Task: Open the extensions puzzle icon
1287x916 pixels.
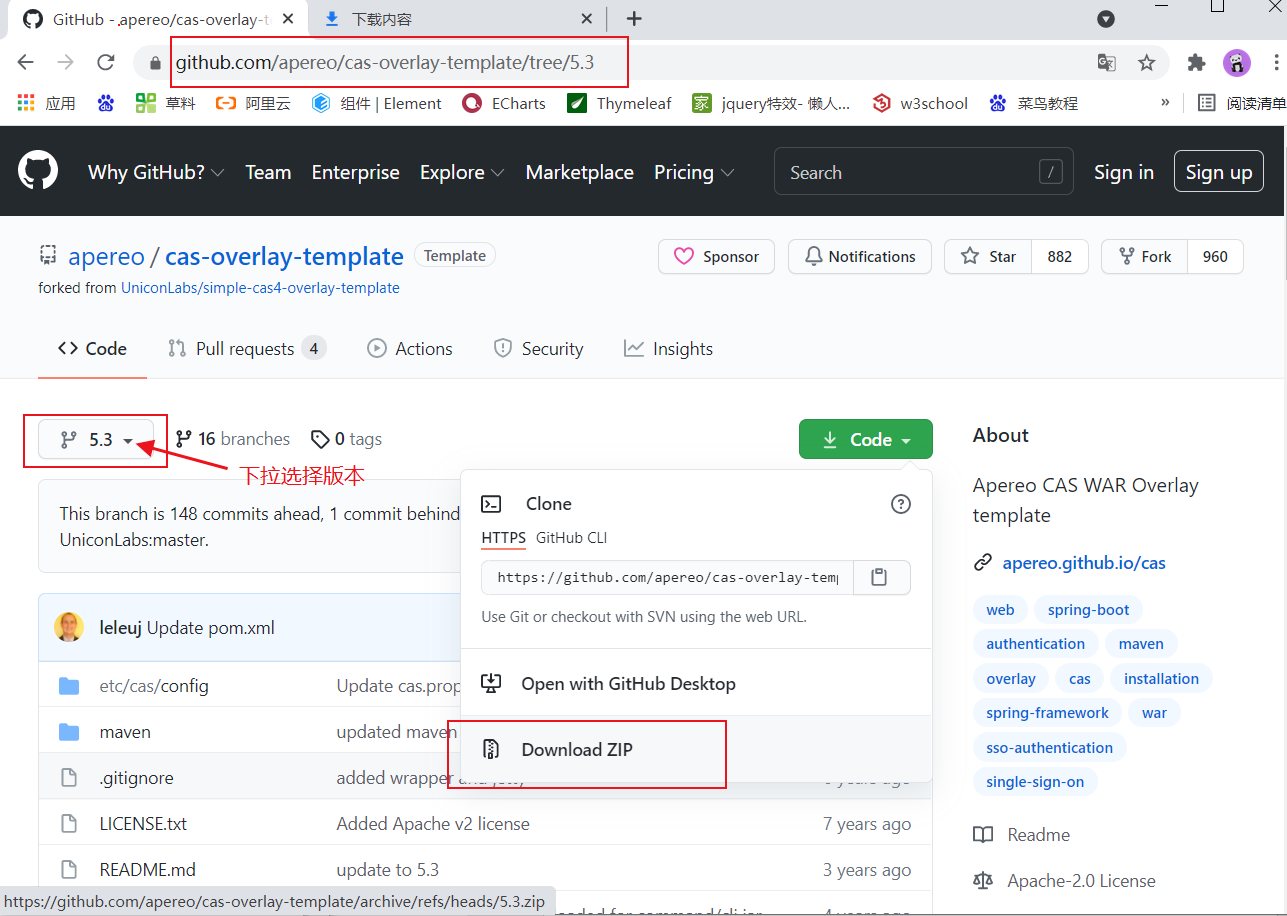Action: pos(1196,63)
